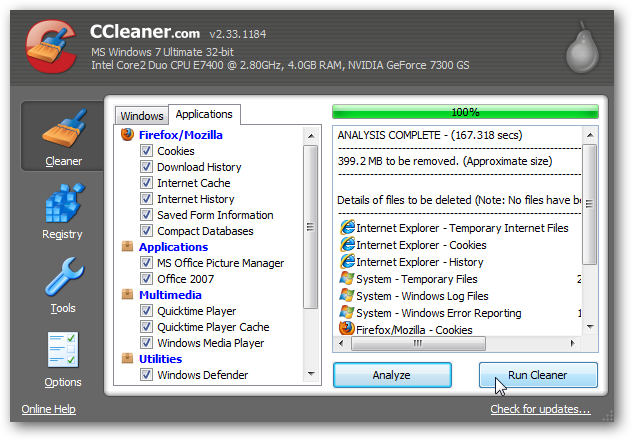Click the green 100% progress bar
The height and width of the screenshot is (440, 632).
(465, 112)
